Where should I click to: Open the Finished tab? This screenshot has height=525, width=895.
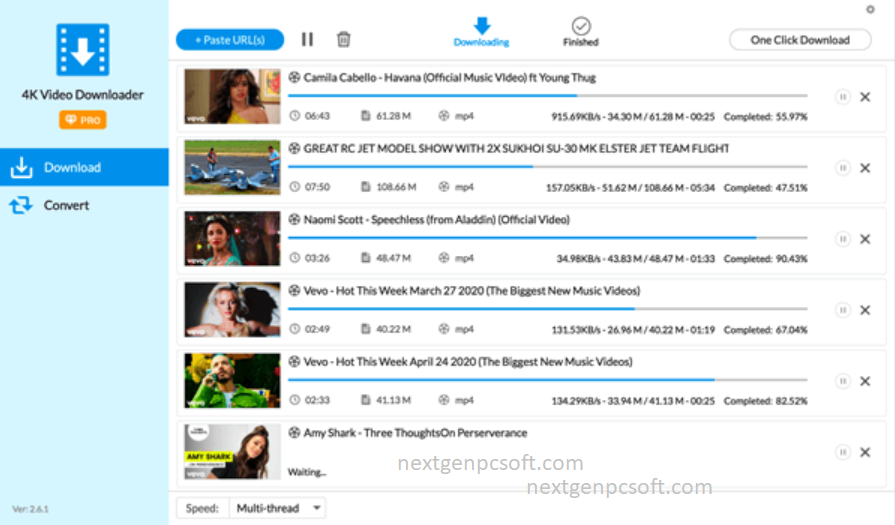pos(580,32)
